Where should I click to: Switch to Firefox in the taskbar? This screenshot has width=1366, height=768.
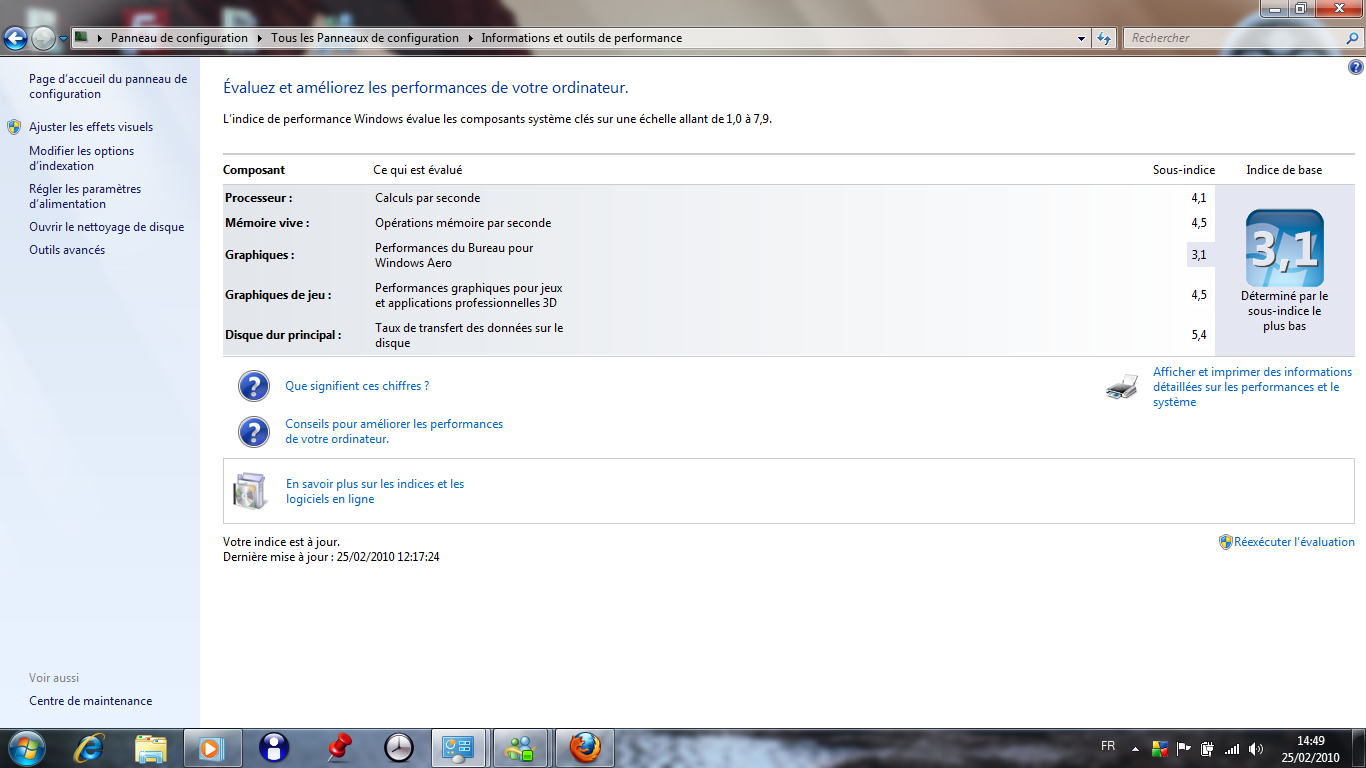point(584,748)
